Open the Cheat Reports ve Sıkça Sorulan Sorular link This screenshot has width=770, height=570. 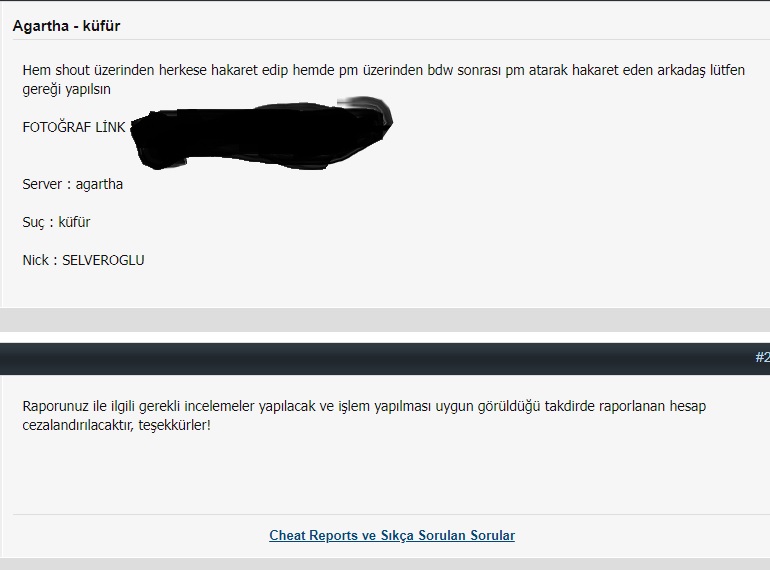[392, 535]
